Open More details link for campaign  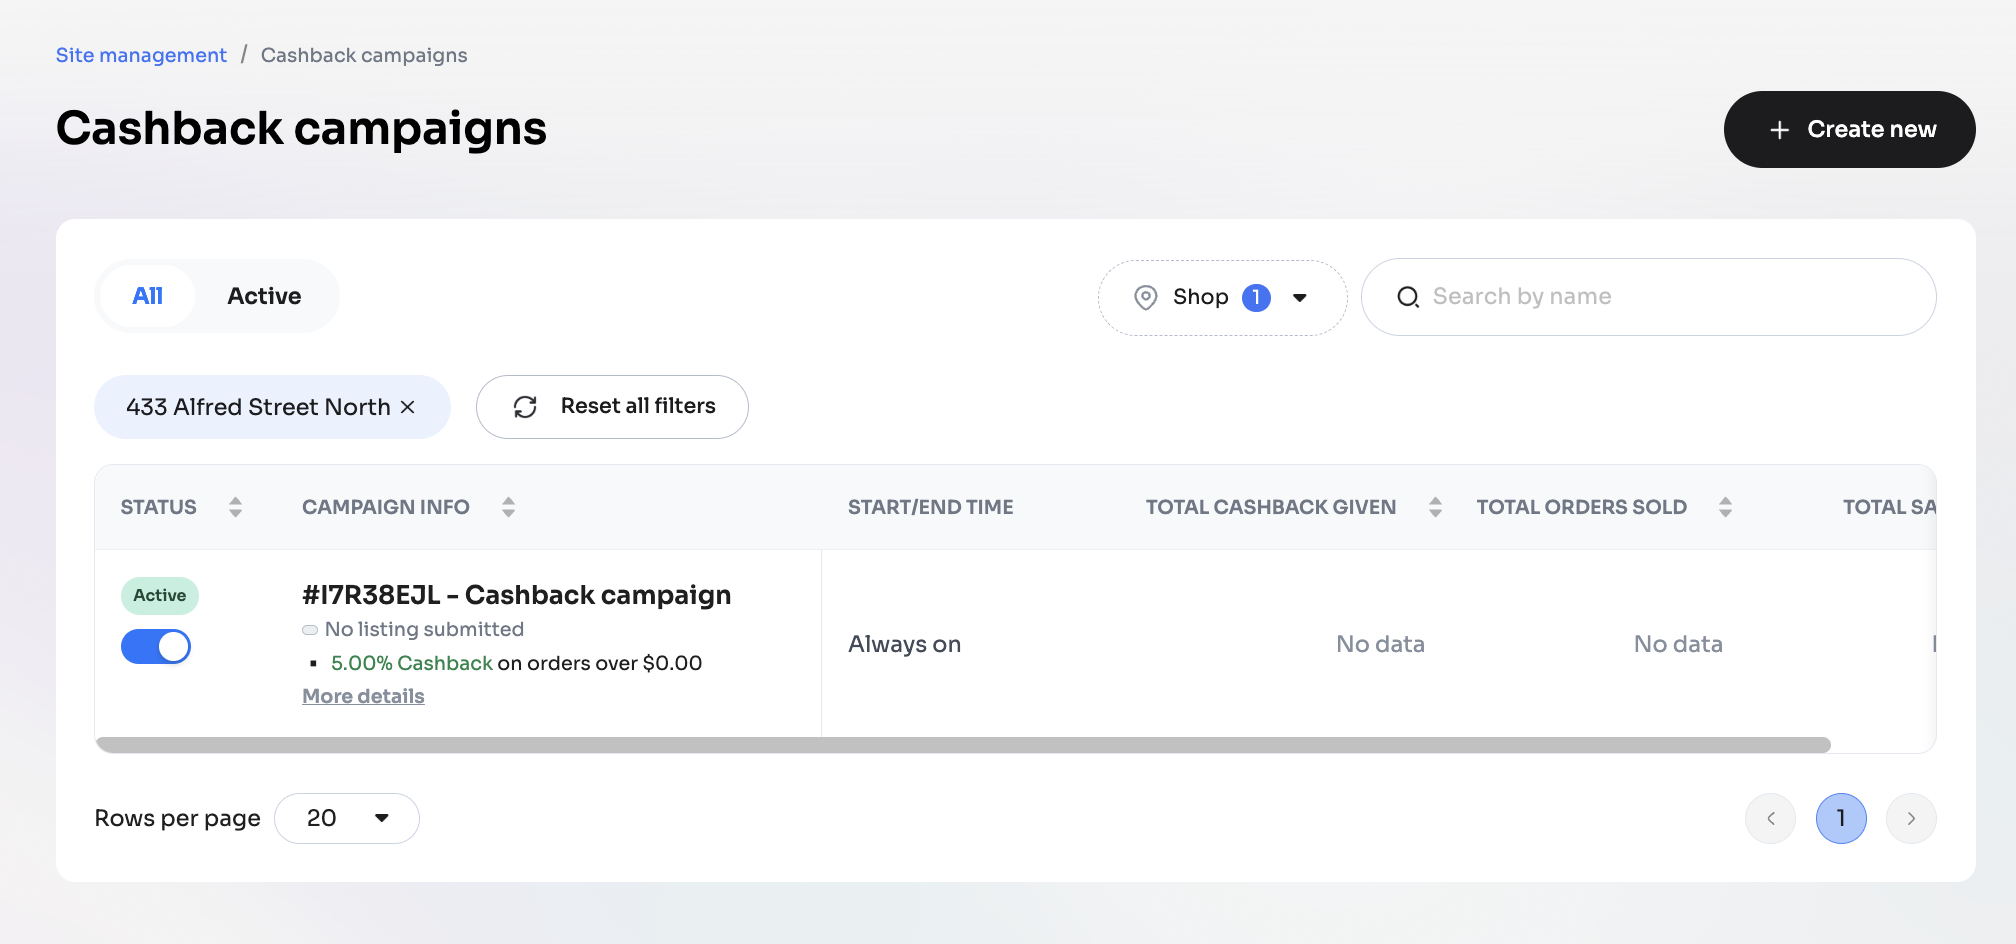click(363, 696)
